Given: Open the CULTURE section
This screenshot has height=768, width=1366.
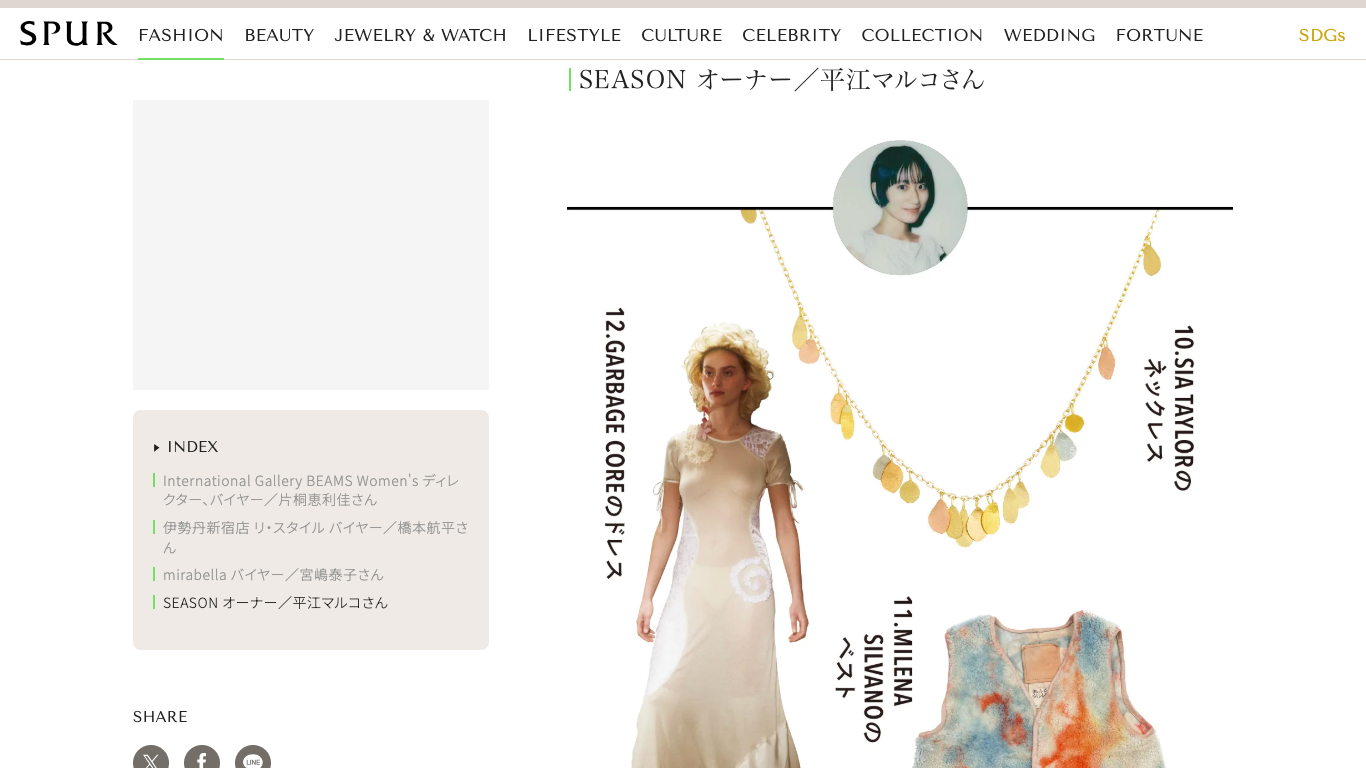Looking at the screenshot, I should pyautogui.click(x=681, y=35).
